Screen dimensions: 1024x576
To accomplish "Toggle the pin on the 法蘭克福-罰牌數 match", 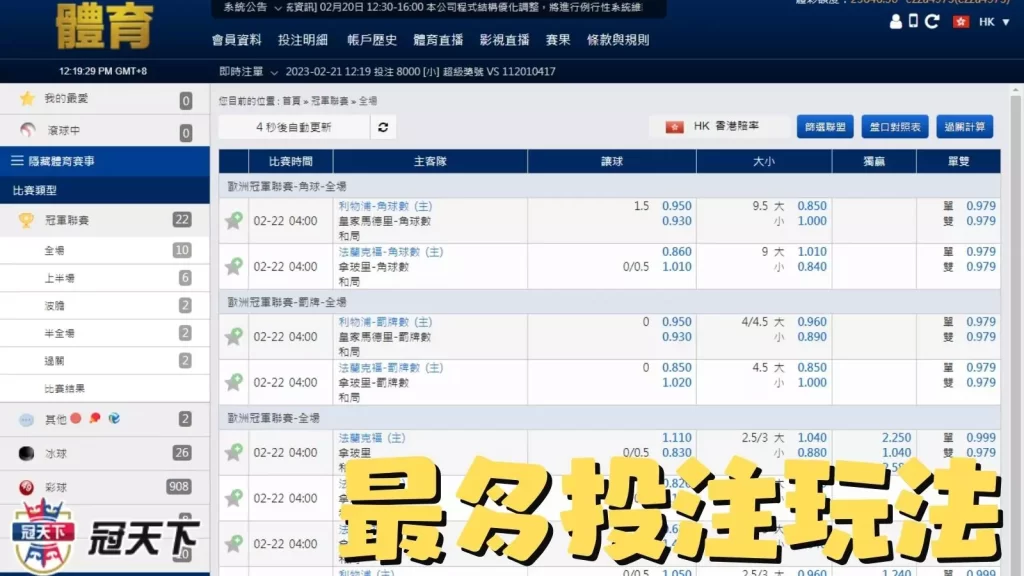I will 232,381.
